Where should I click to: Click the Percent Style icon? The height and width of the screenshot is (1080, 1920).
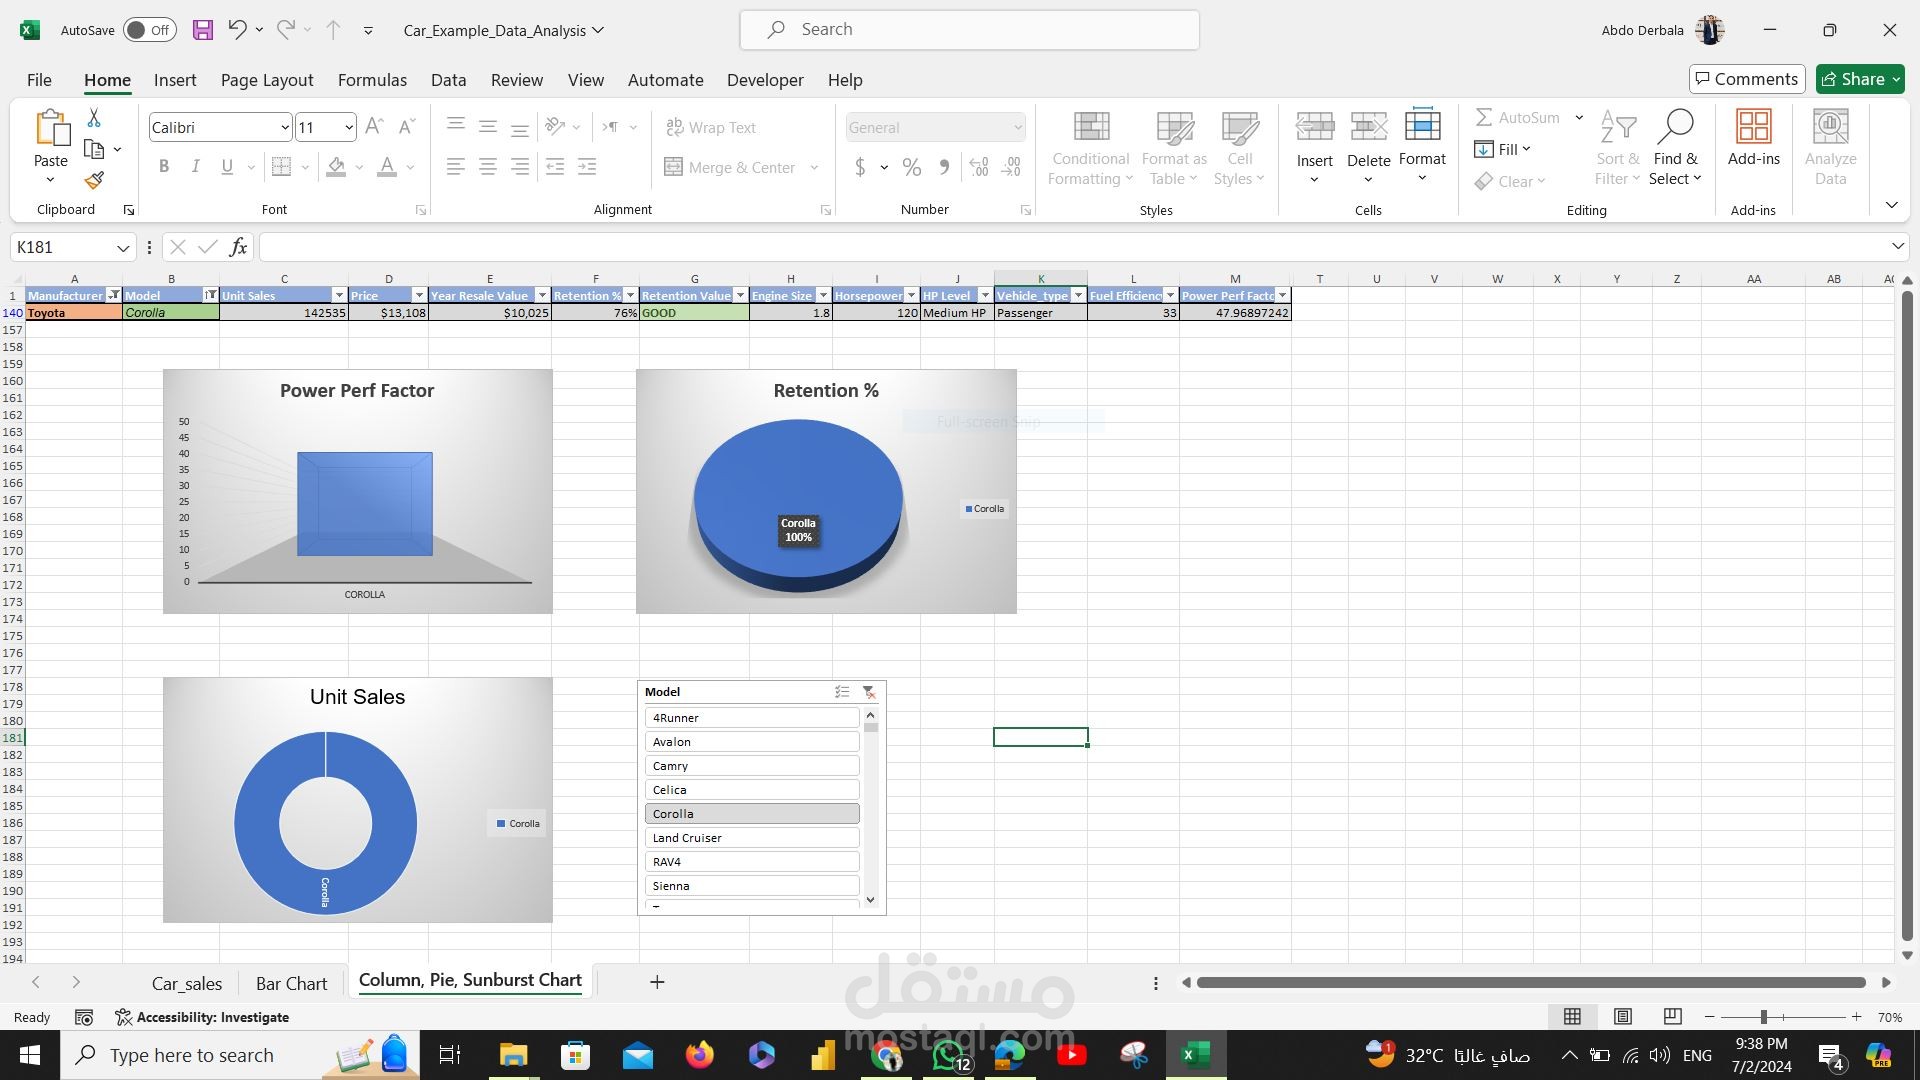[911, 168]
